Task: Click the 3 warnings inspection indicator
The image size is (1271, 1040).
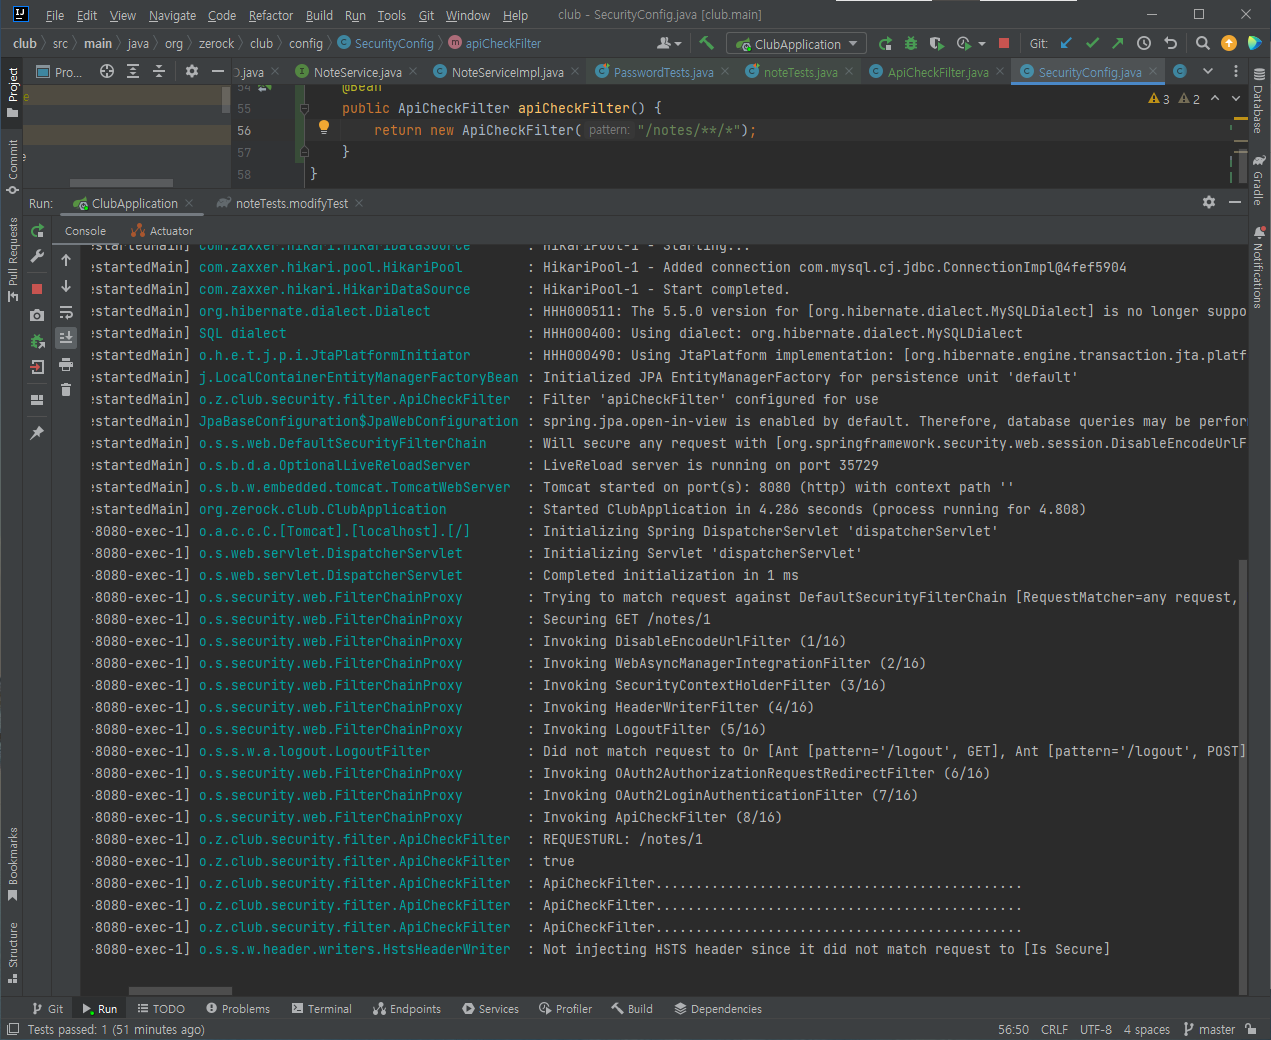Action: [x=1159, y=99]
